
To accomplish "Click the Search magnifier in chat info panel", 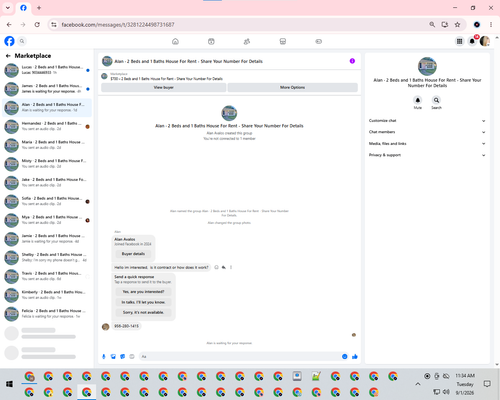I will click(x=436, y=100).
